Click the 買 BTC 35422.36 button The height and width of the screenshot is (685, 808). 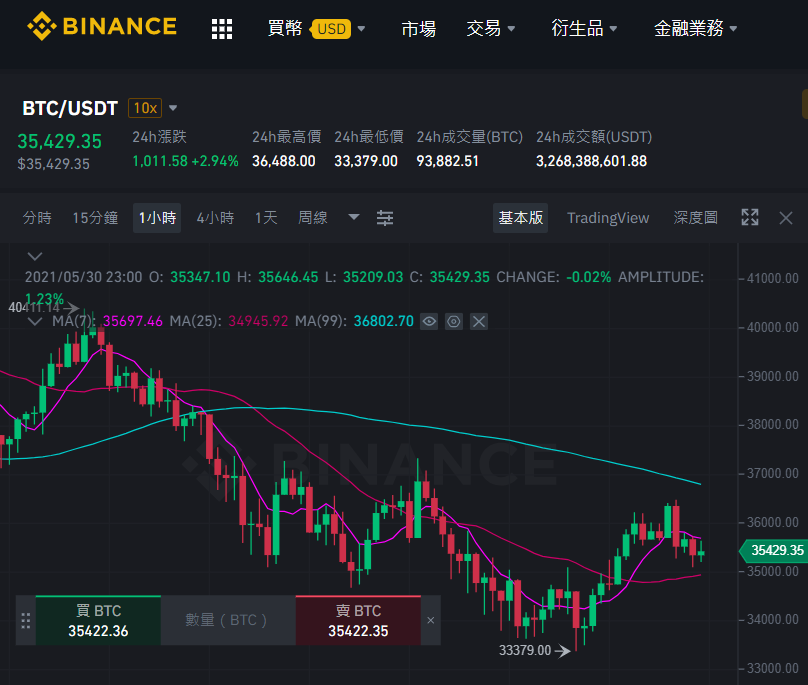(98, 621)
